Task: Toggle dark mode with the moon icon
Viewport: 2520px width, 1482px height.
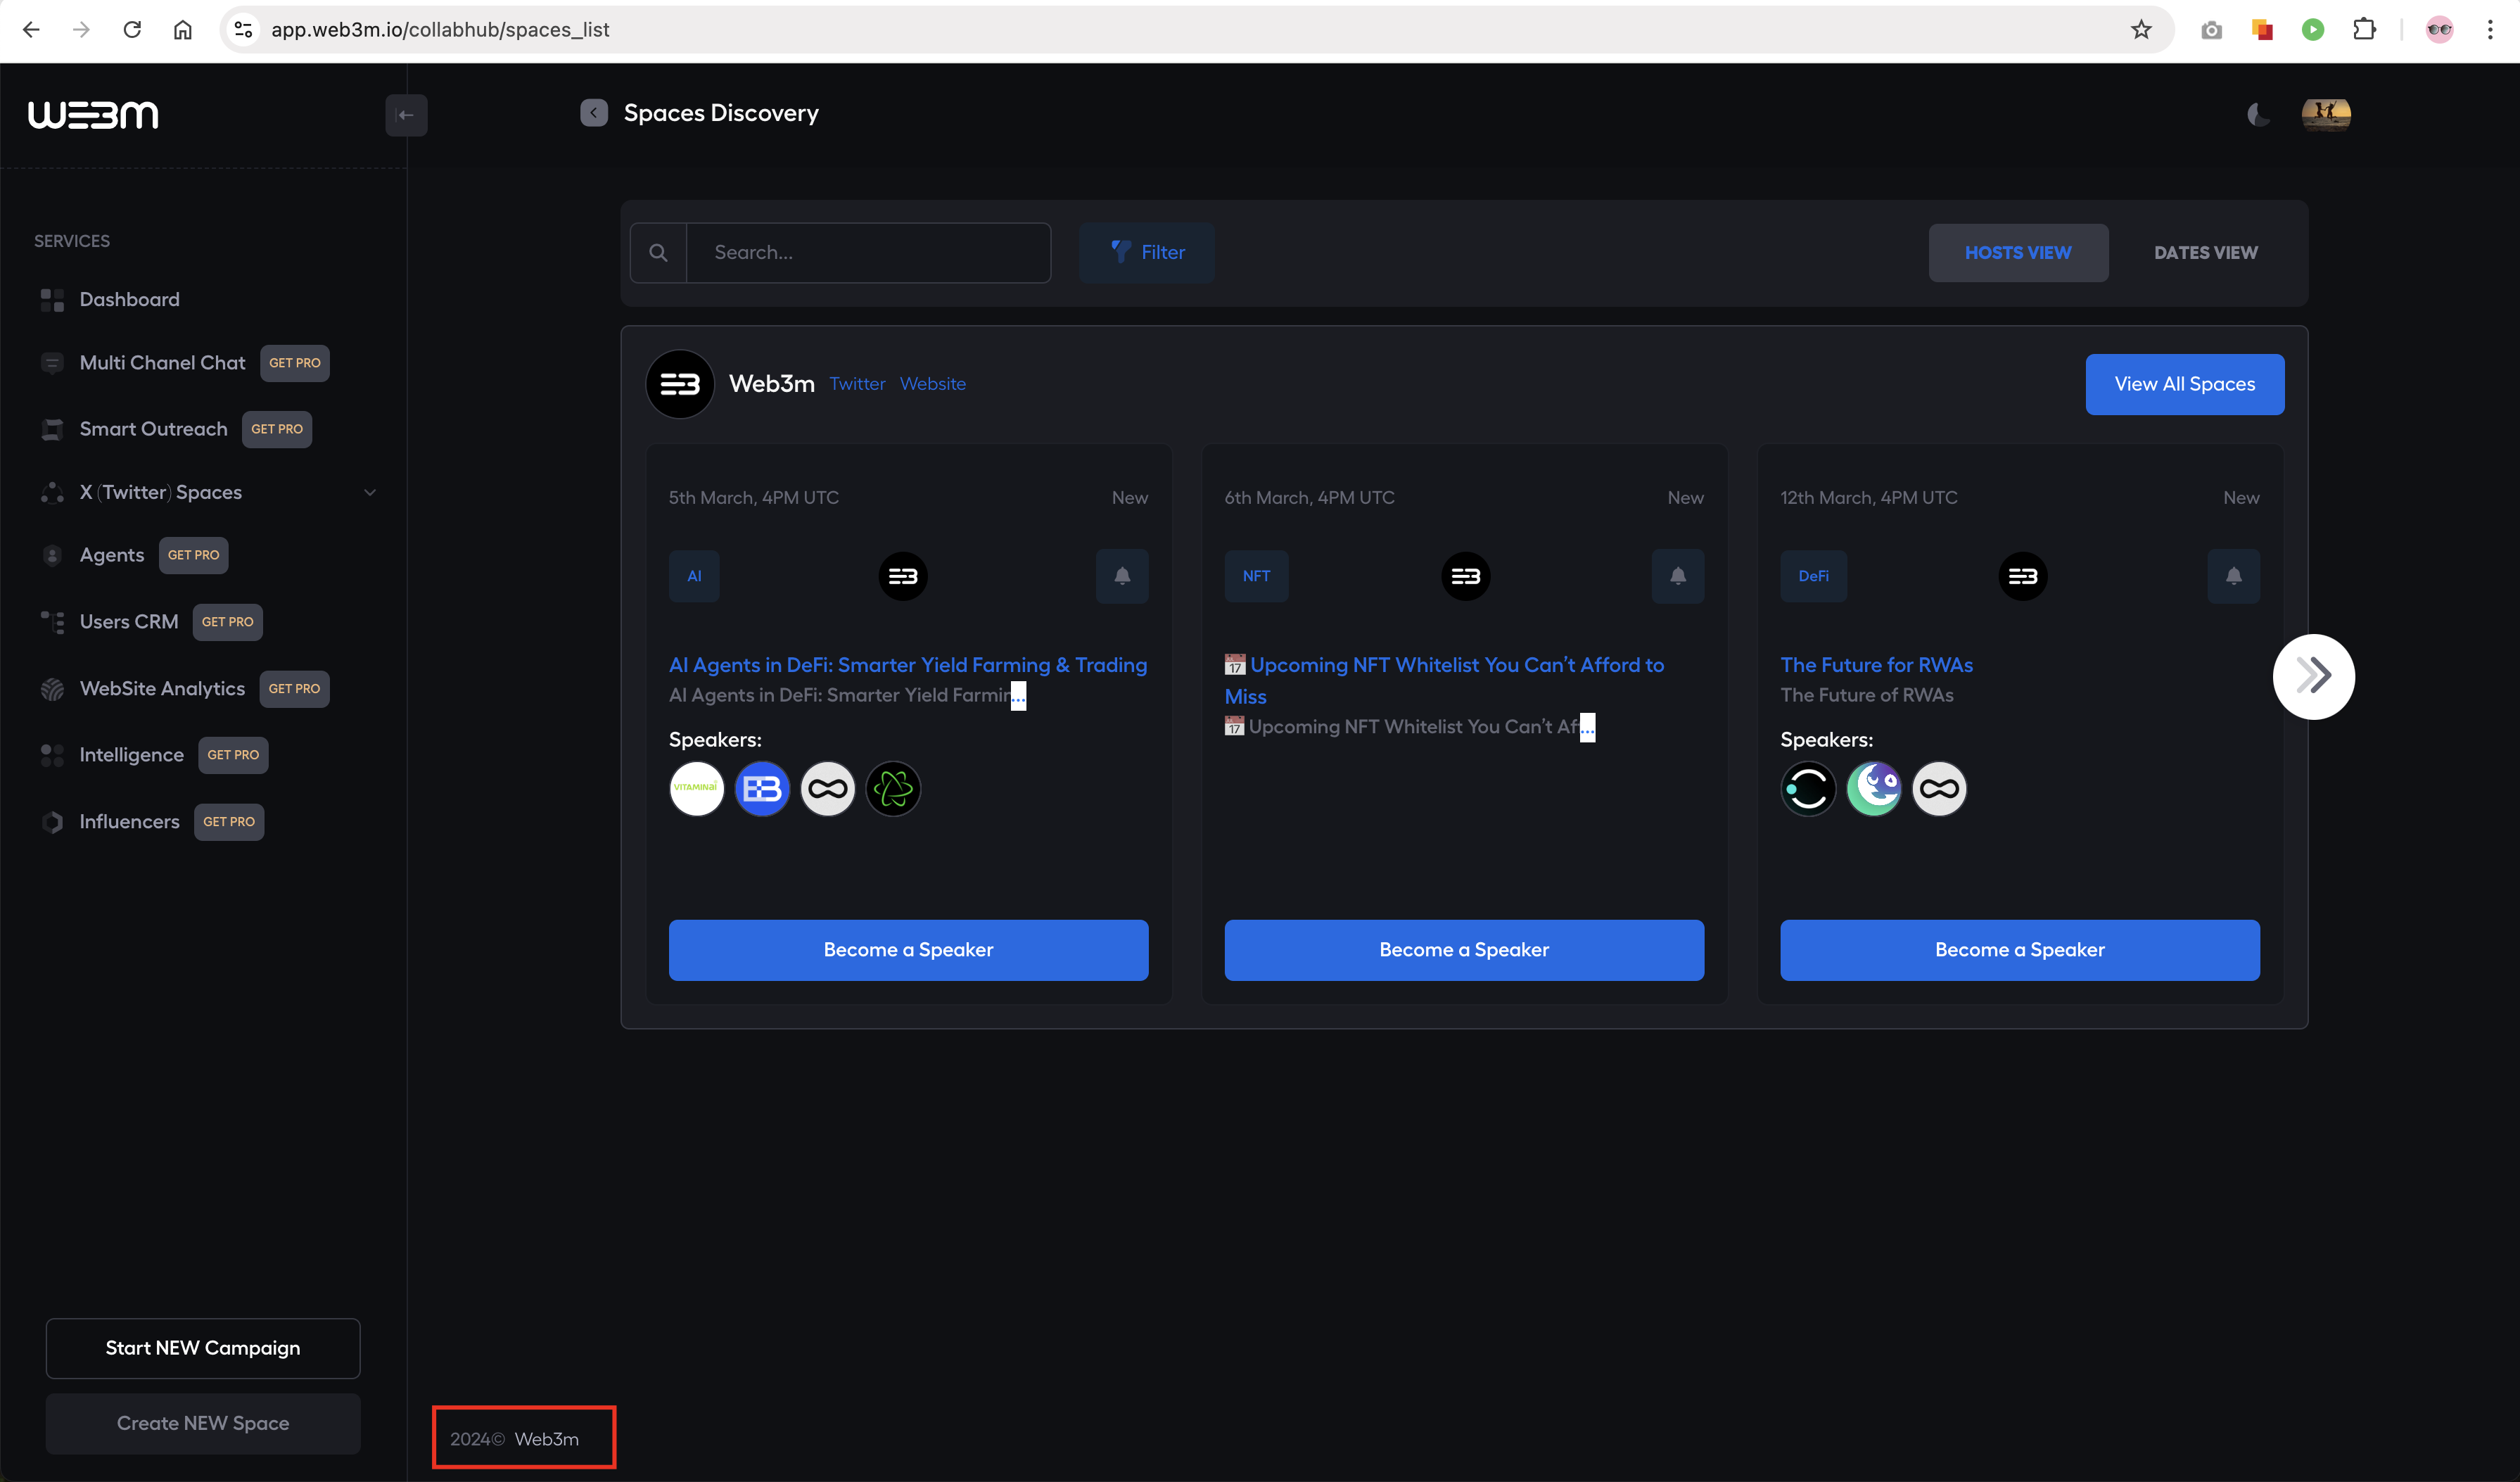Action: coord(2258,114)
